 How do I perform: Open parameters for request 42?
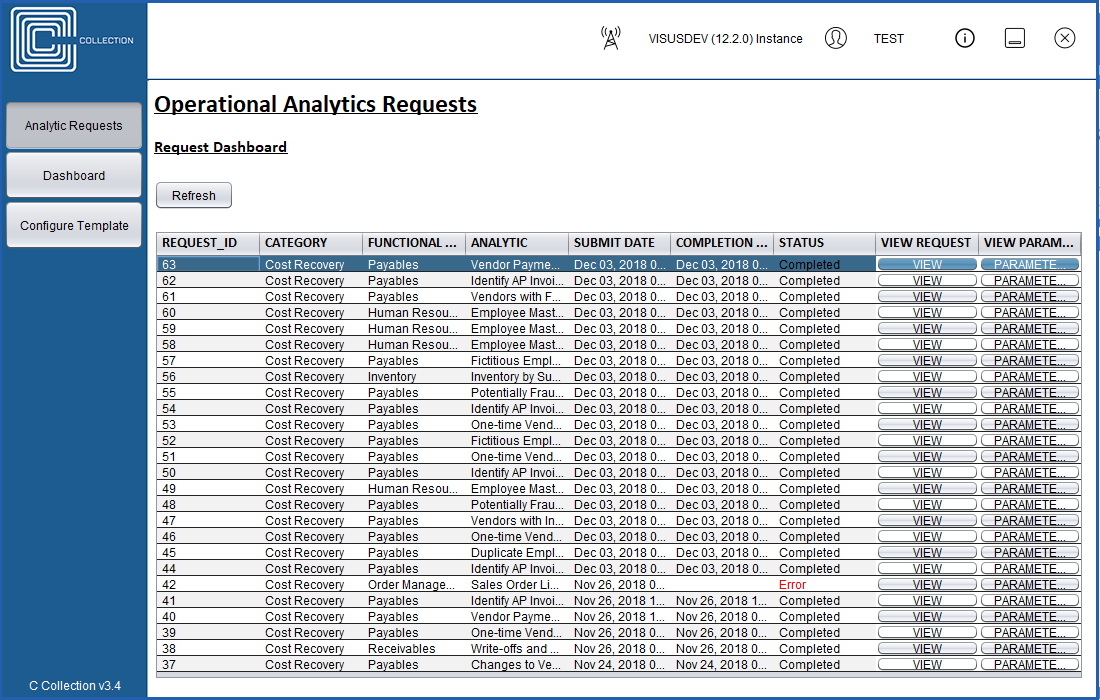[x=1030, y=585]
